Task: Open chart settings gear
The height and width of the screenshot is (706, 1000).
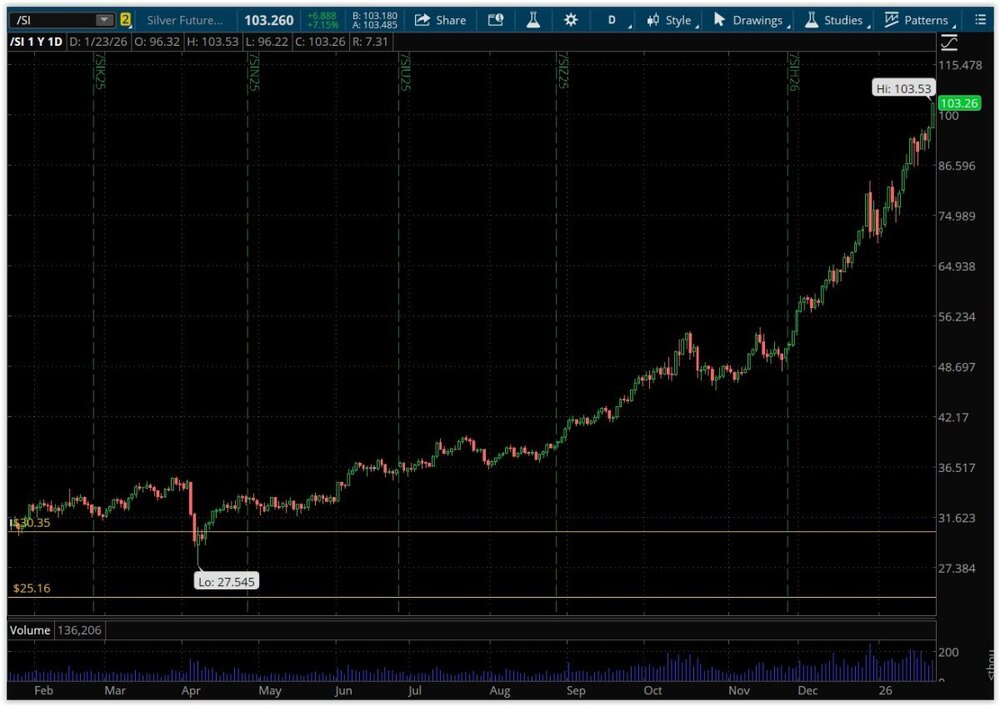Action: click(570, 20)
